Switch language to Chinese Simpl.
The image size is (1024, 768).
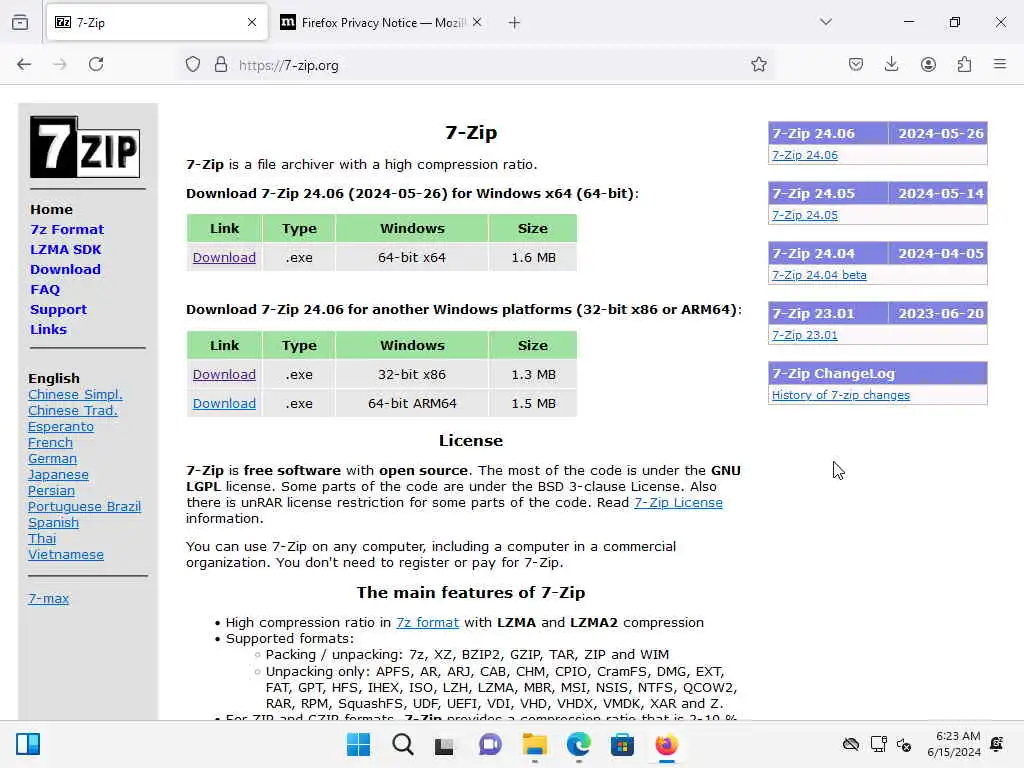point(75,394)
